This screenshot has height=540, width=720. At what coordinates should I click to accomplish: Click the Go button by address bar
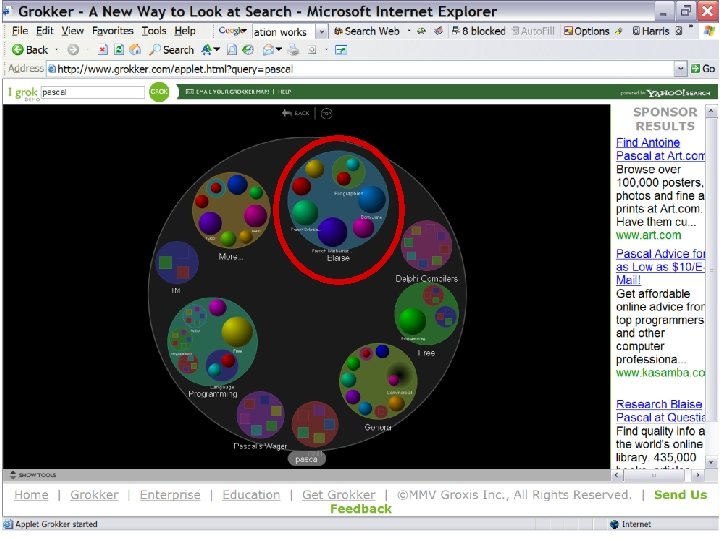tap(703, 69)
